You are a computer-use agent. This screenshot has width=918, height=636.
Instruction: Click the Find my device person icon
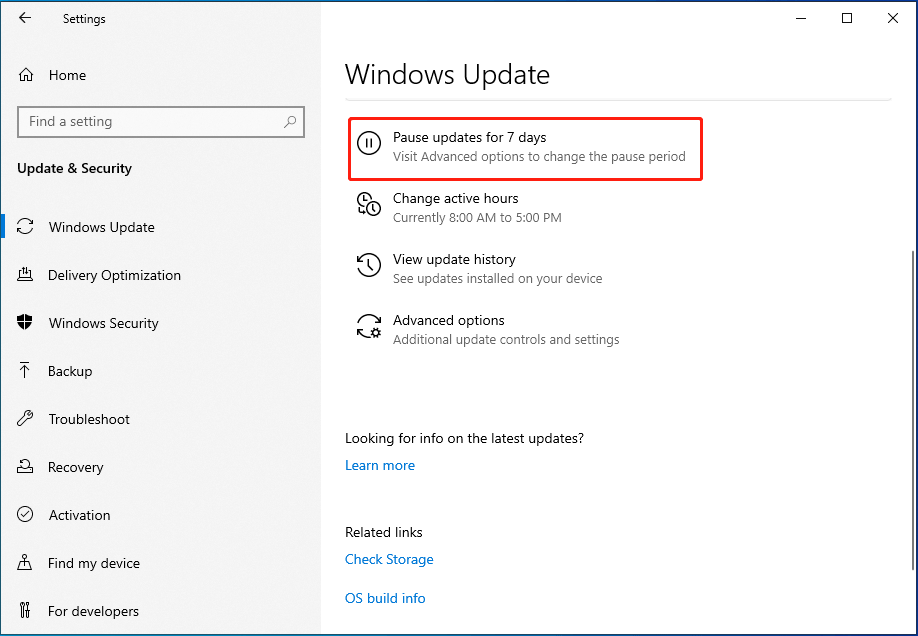(x=25, y=562)
